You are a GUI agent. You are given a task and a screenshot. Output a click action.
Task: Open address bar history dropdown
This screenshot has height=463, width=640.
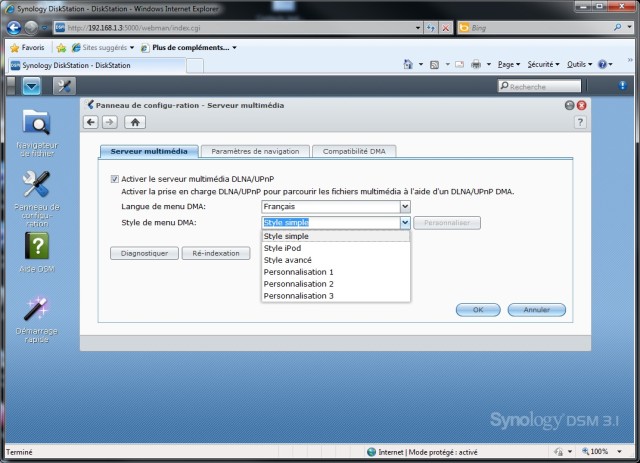pyautogui.click(x=418, y=28)
